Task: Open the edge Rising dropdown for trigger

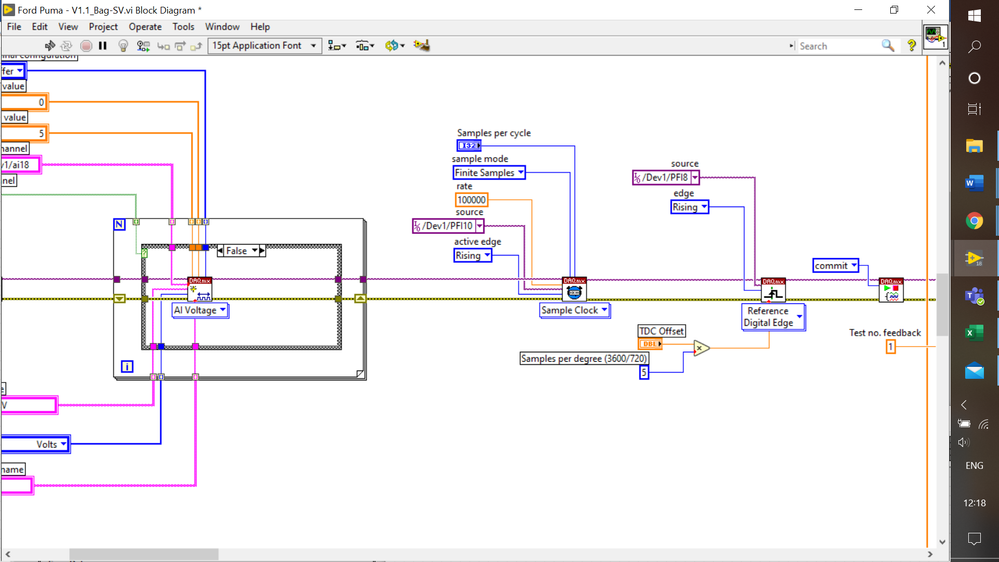Action: (x=689, y=207)
